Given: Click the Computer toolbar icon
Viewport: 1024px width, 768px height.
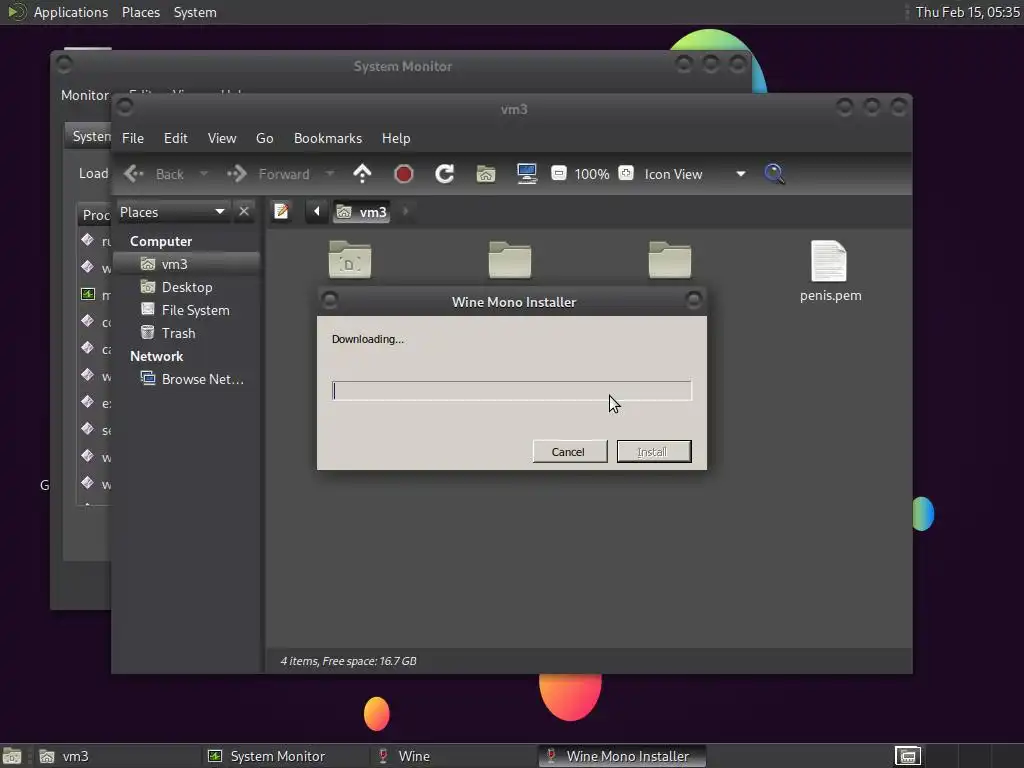Looking at the screenshot, I should 526,174.
